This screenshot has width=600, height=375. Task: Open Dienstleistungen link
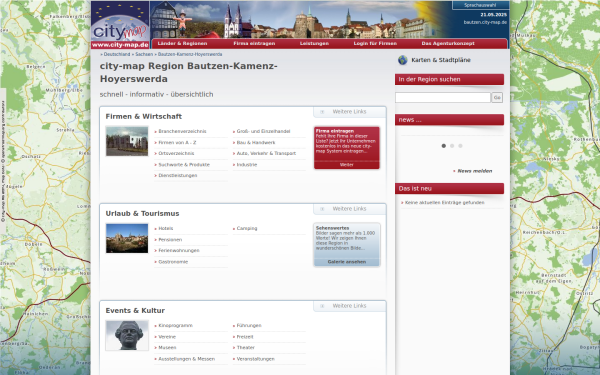(178, 176)
